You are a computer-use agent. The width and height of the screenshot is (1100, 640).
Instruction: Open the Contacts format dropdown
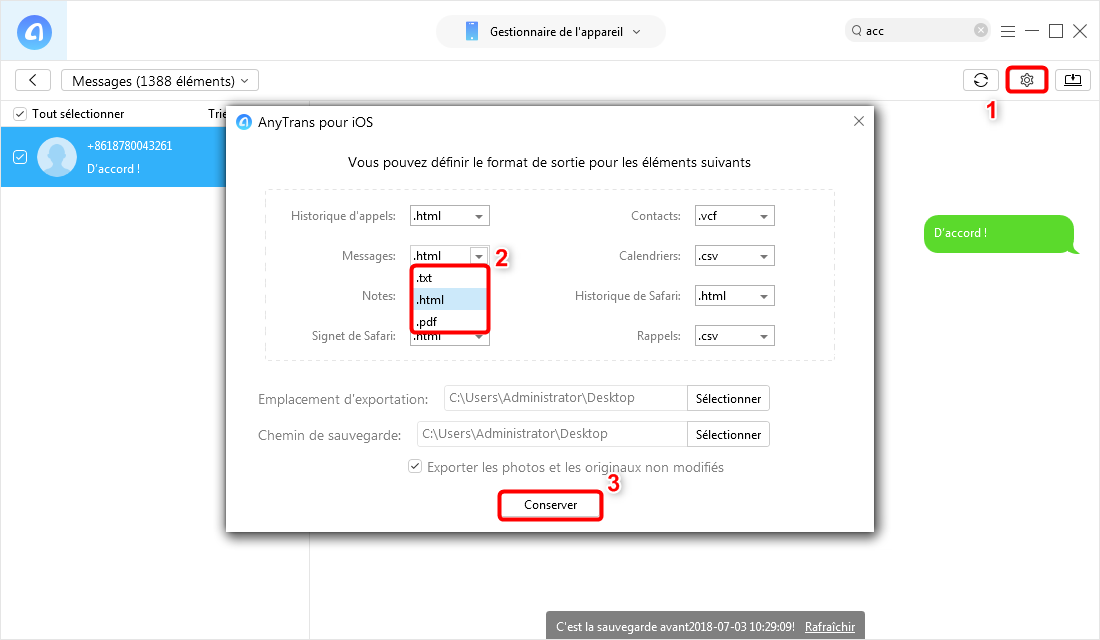735,216
